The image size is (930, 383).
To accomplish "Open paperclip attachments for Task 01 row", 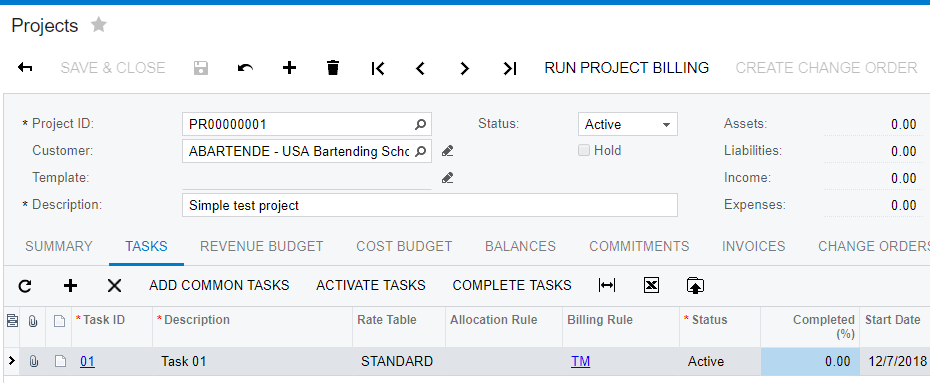I will (34, 361).
